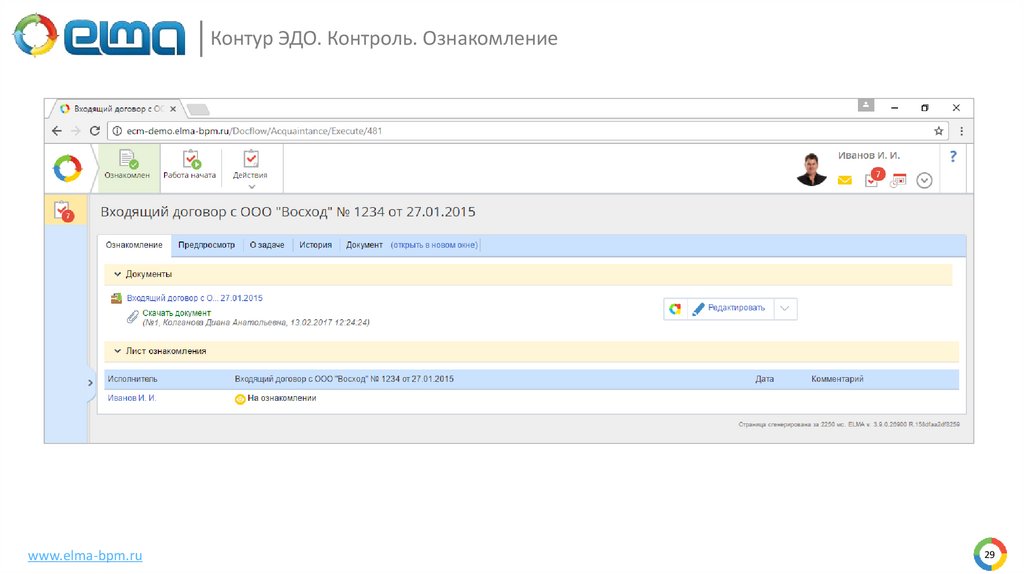The width and height of the screenshot is (1024, 574).
Task: Switch to the История tab
Action: pos(315,245)
